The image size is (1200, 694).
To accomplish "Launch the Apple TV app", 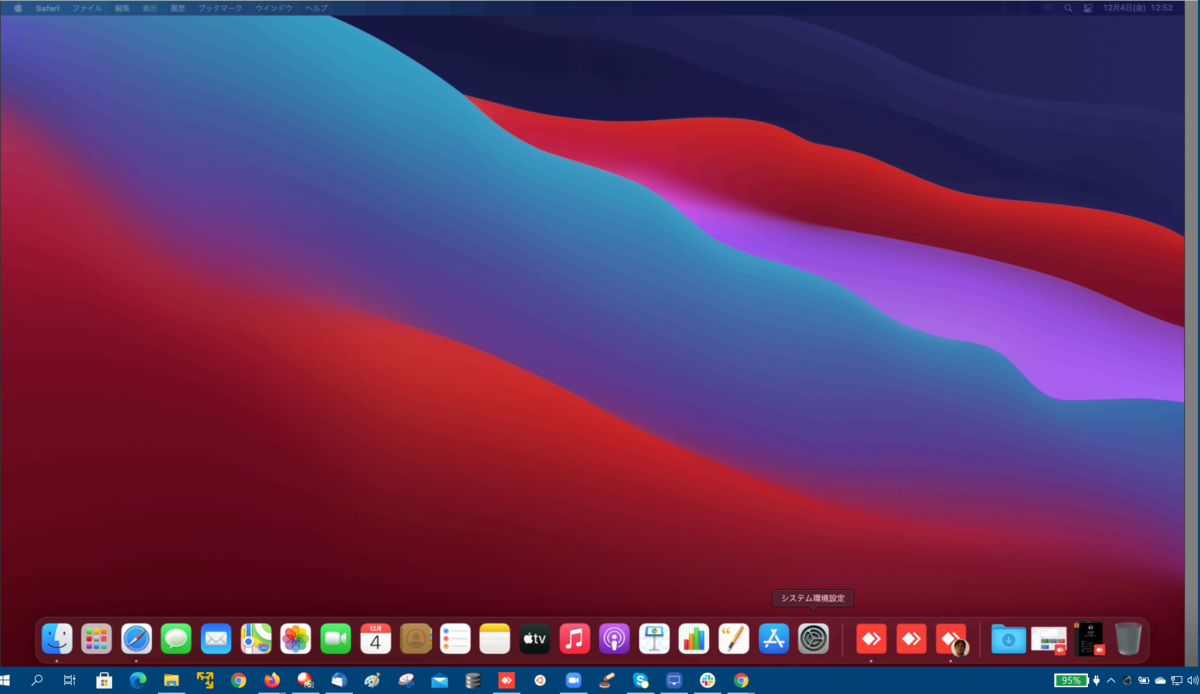I will tap(535, 638).
